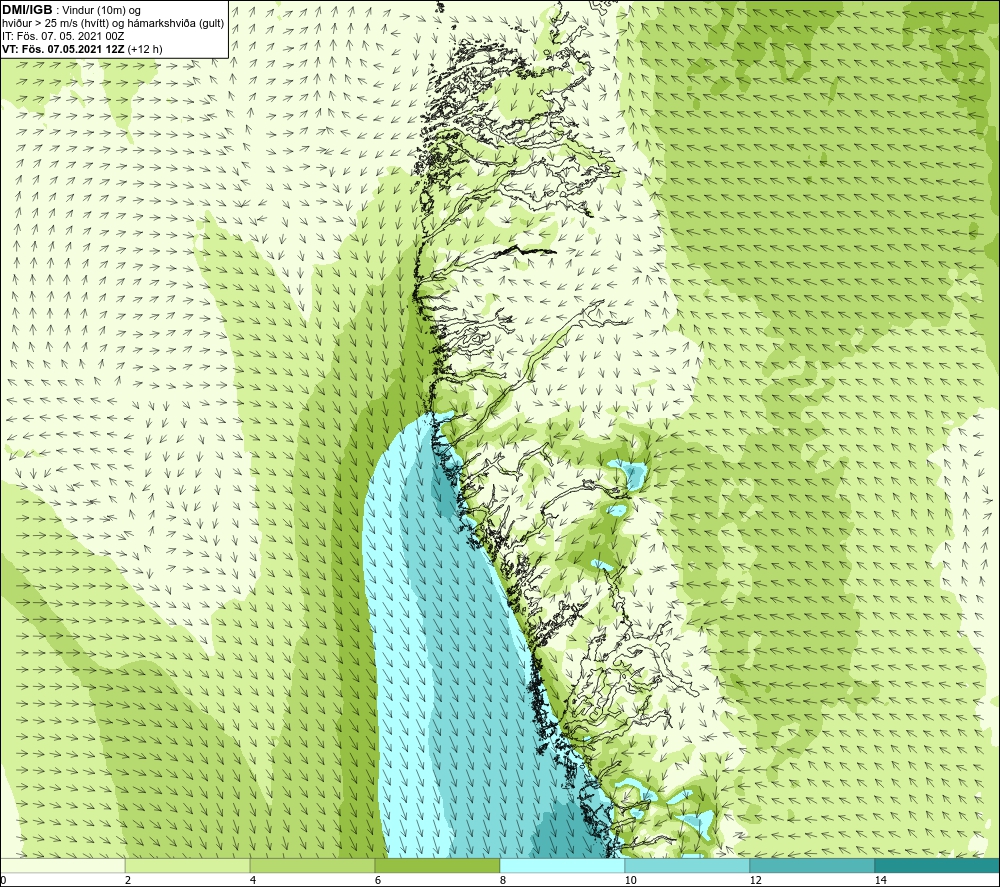The width and height of the screenshot is (1000, 887).
Task: Click the 'Vindur (10m) og' label
Action: pyautogui.click(x=101, y=11)
